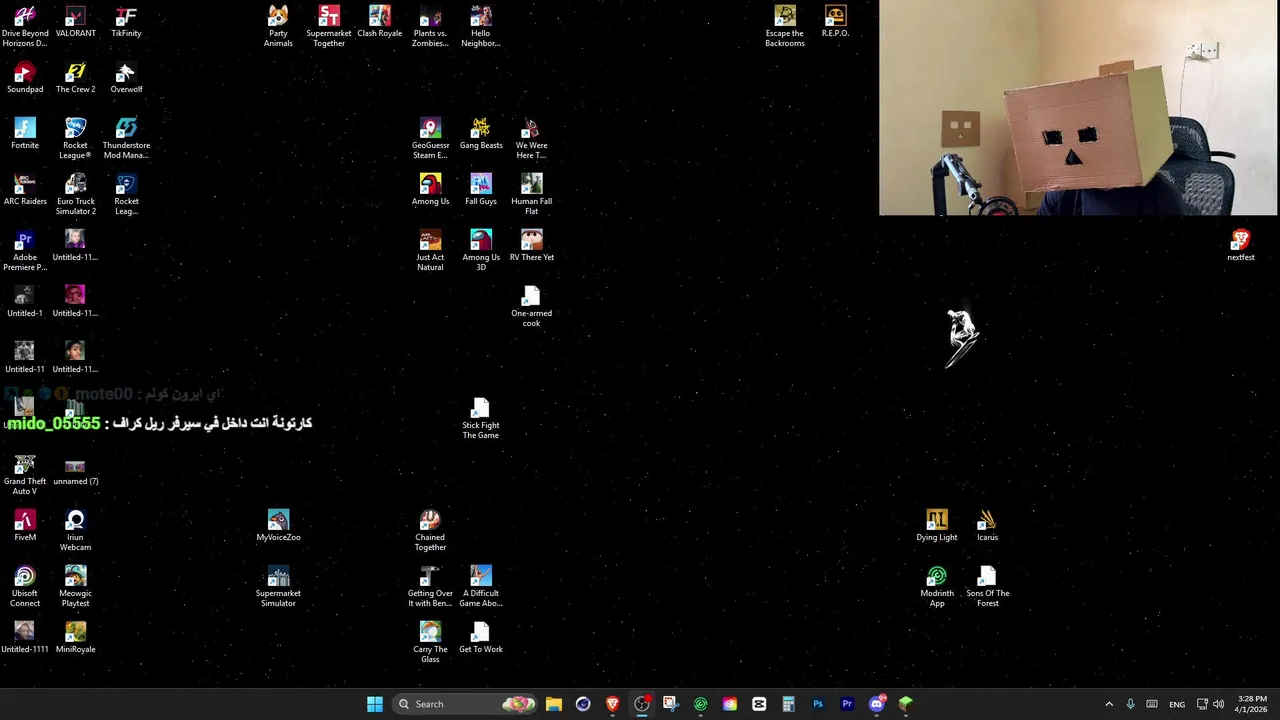Select the Supermarket Simulator icon
The image size is (1280, 720).
click(x=278, y=586)
